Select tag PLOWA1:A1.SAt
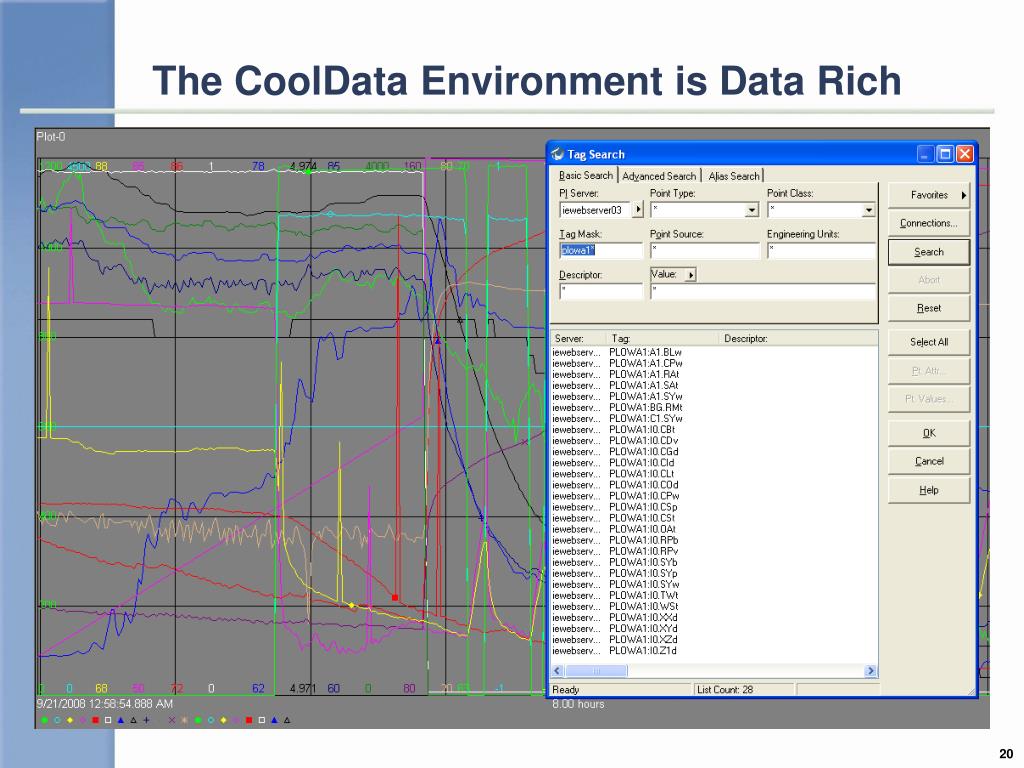1024x768 pixels. tap(644, 386)
